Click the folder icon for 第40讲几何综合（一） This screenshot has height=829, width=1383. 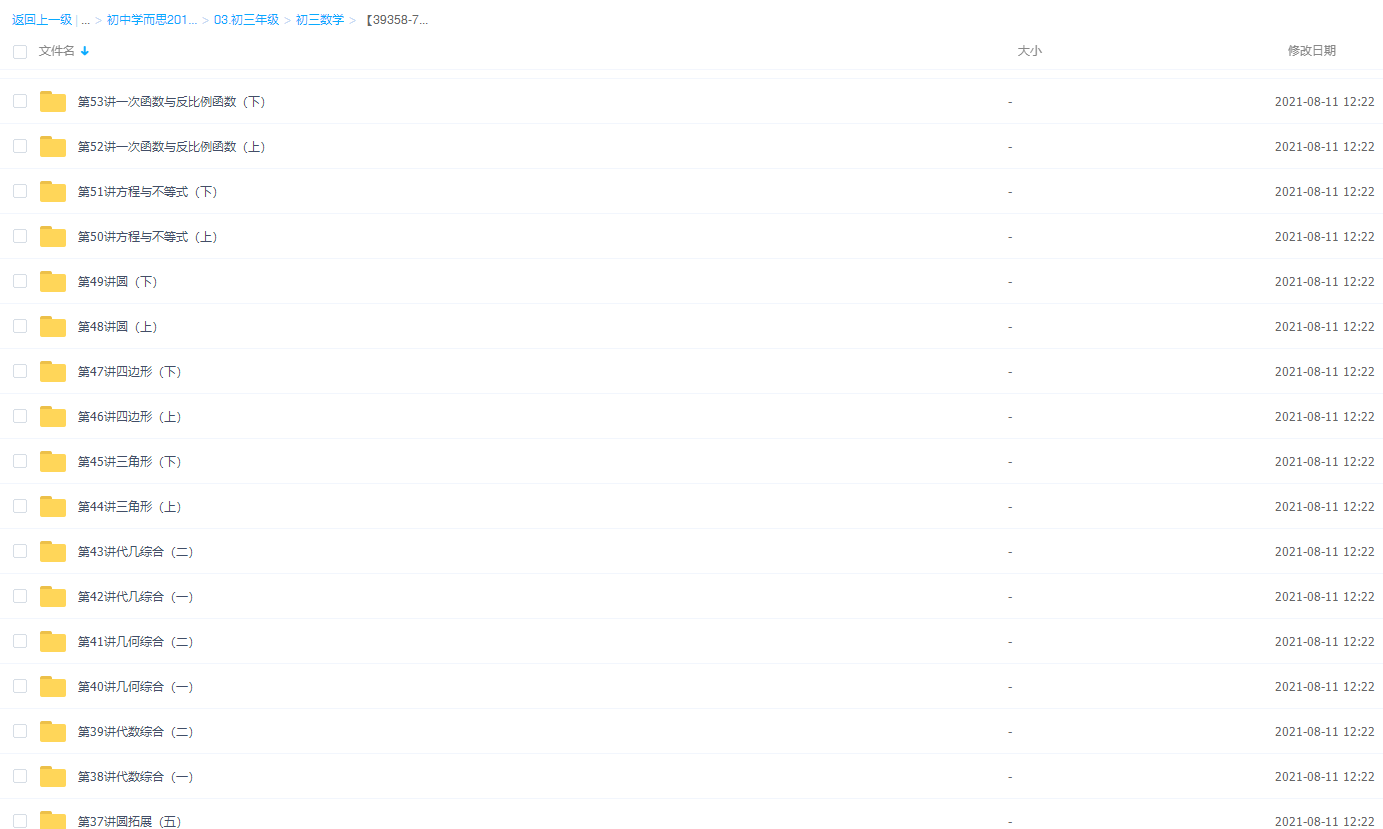pos(53,686)
